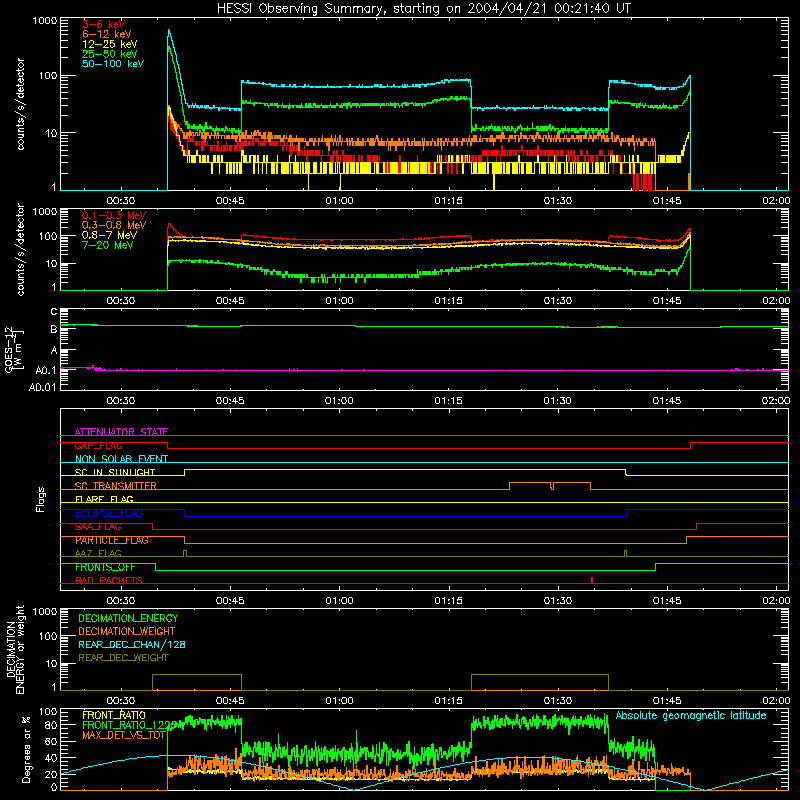Select the 25-50 keV legend label

click(109, 54)
